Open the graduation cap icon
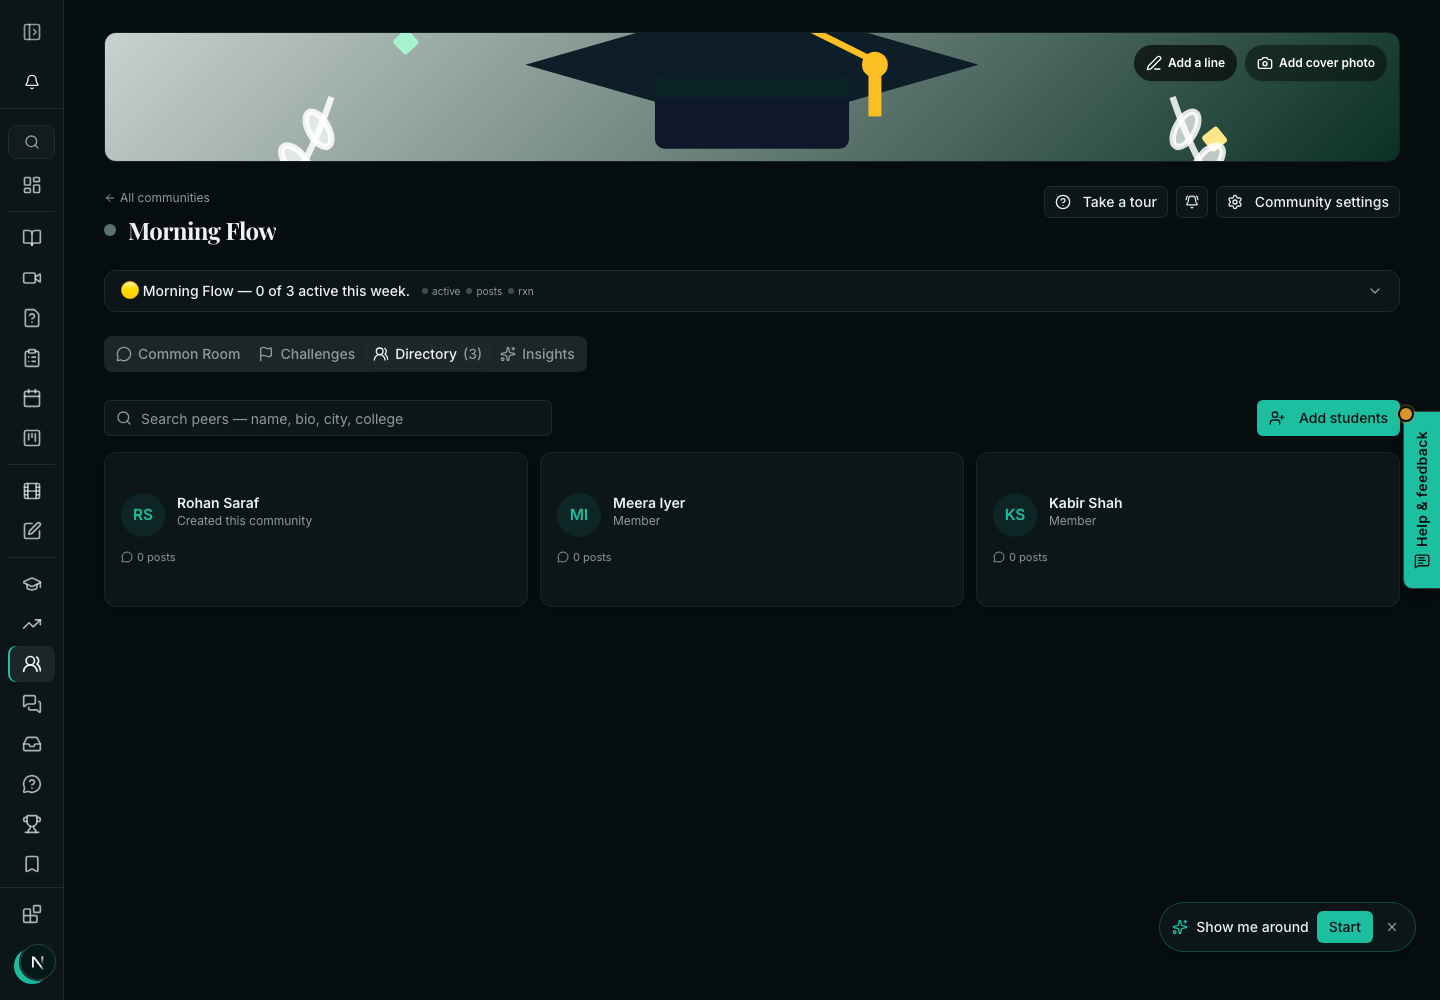The height and width of the screenshot is (1000, 1440). (32, 584)
